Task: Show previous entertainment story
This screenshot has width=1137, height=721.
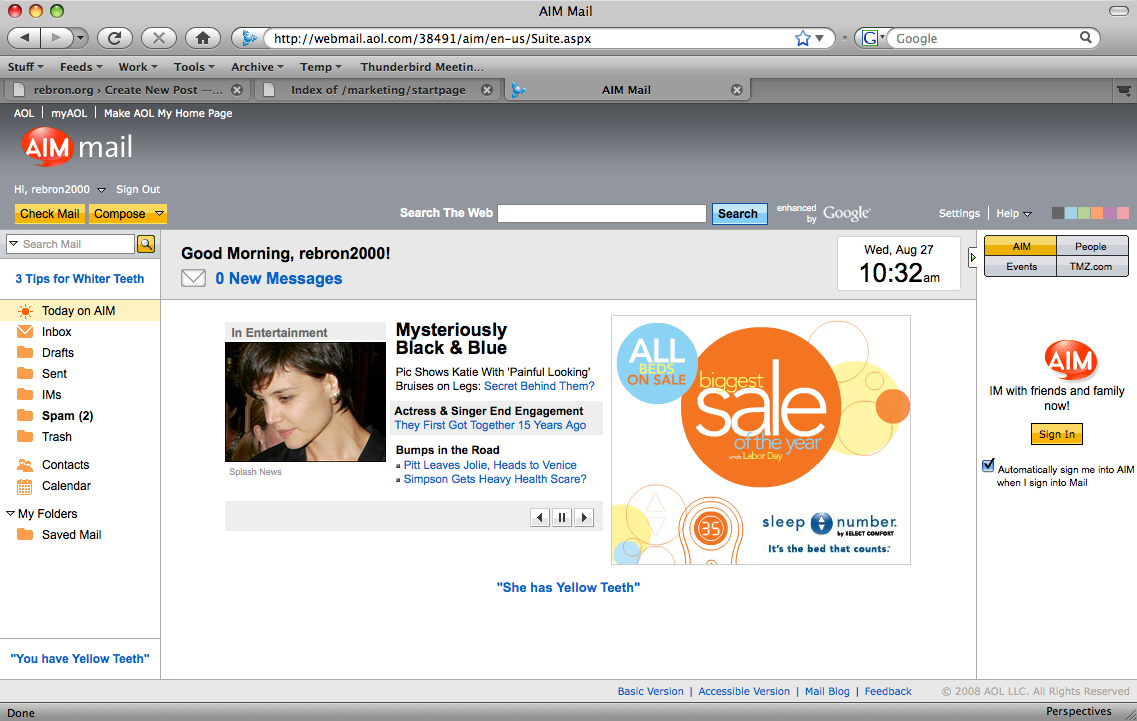Action: (539, 517)
